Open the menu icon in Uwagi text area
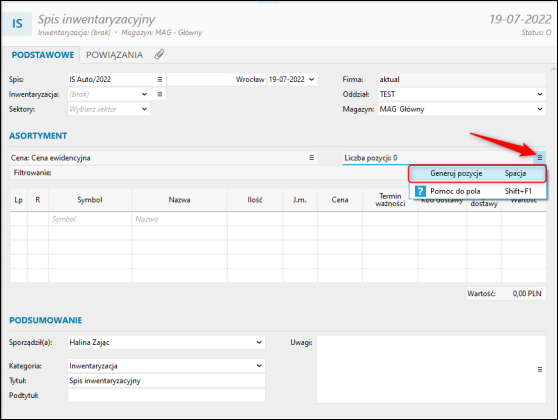The width and height of the screenshot is (558, 420). (x=539, y=370)
